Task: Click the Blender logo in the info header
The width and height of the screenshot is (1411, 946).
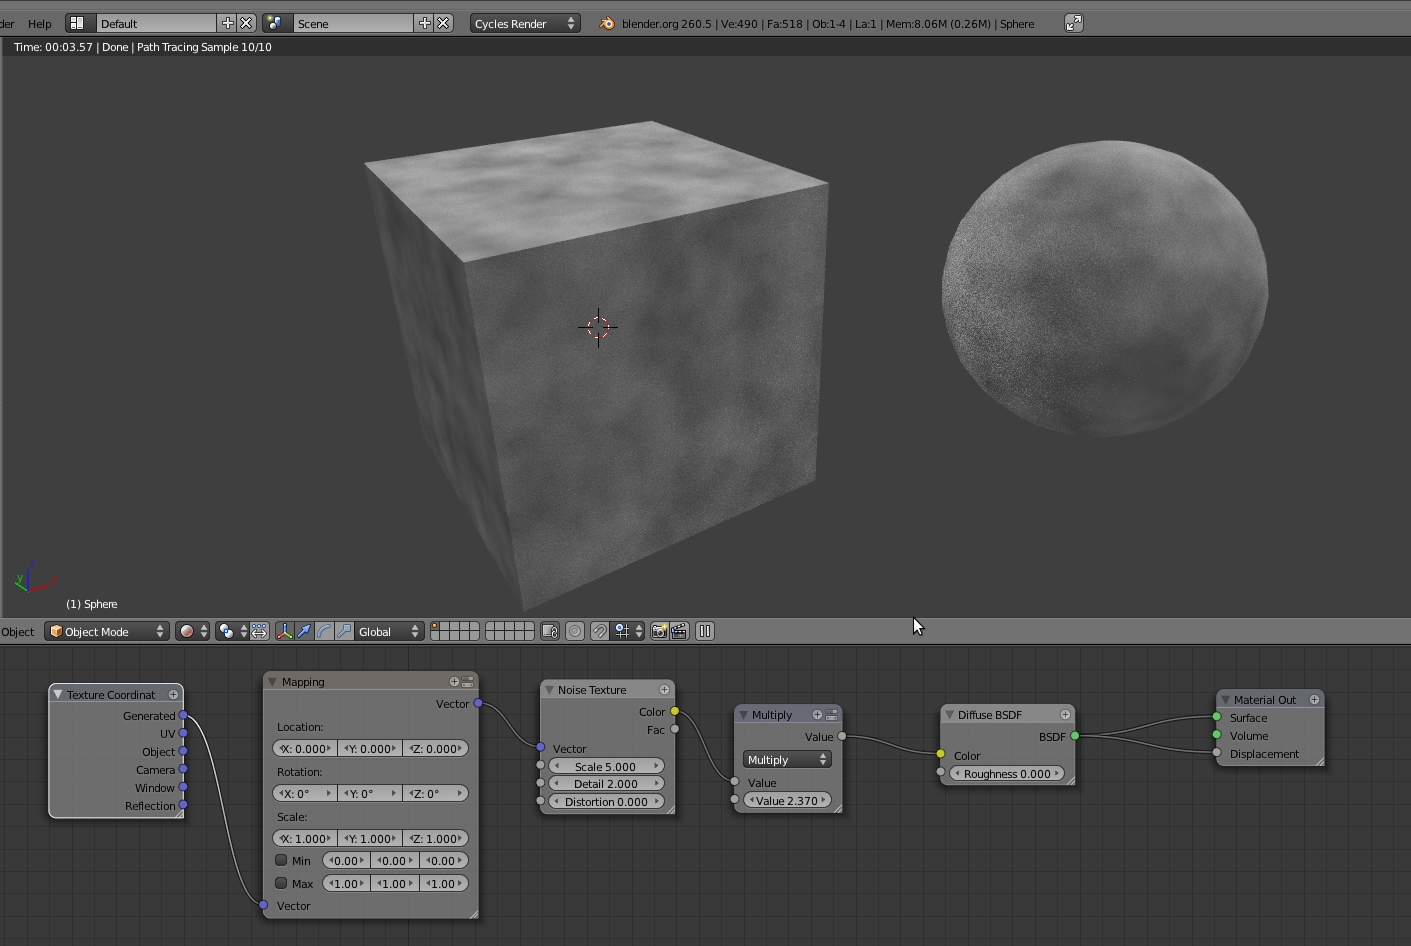Action: tap(607, 23)
